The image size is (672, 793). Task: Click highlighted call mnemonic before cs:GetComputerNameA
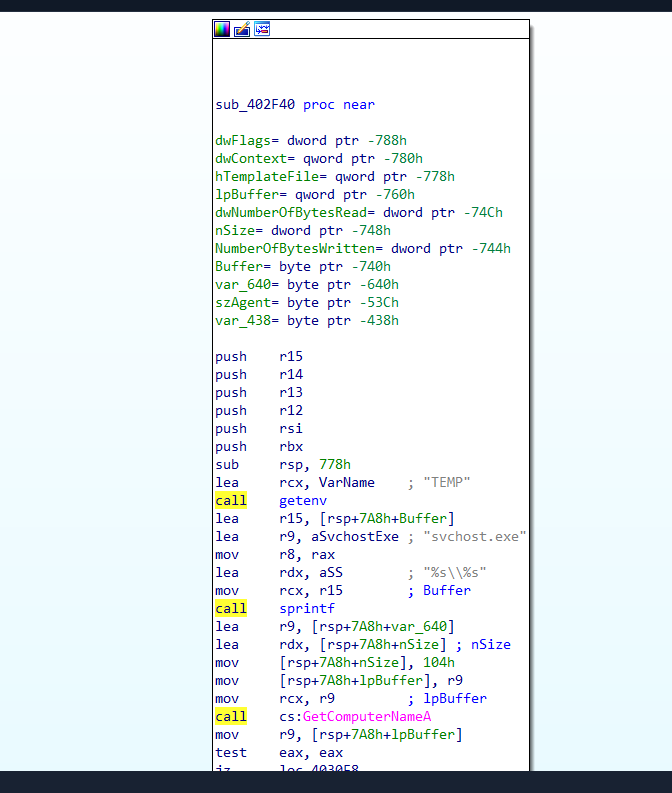[231, 717]
